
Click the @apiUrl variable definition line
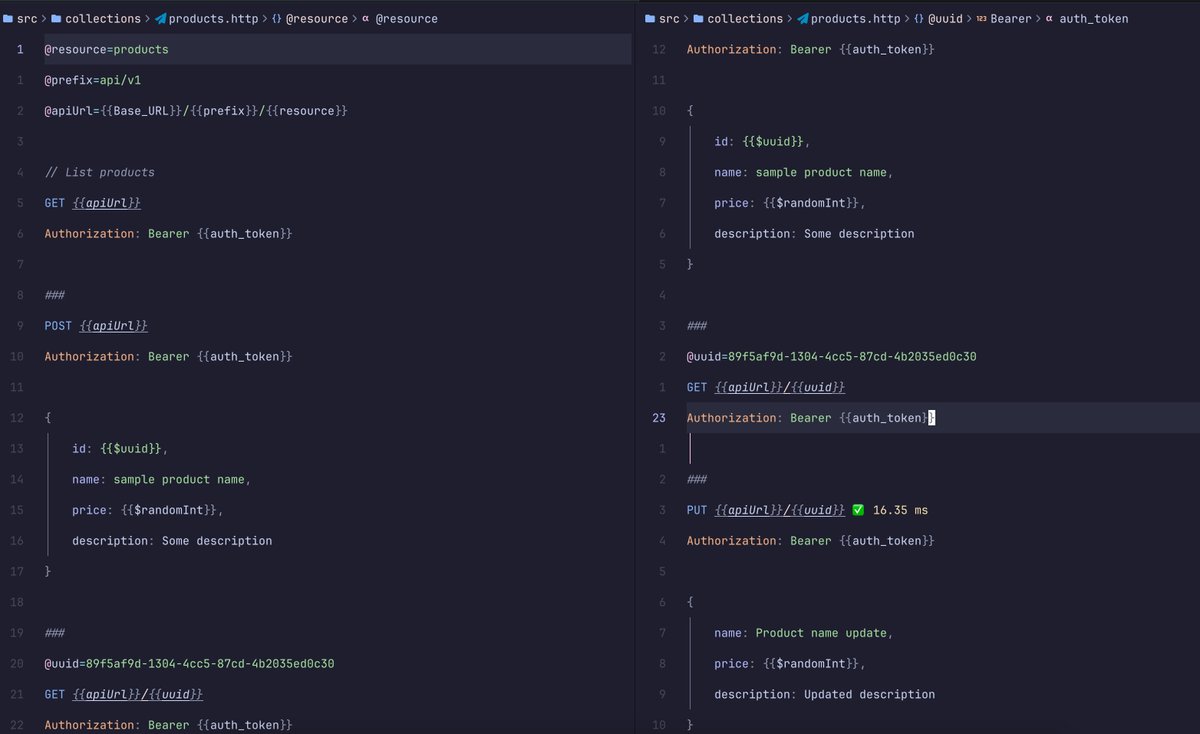(x=196, y=110)
